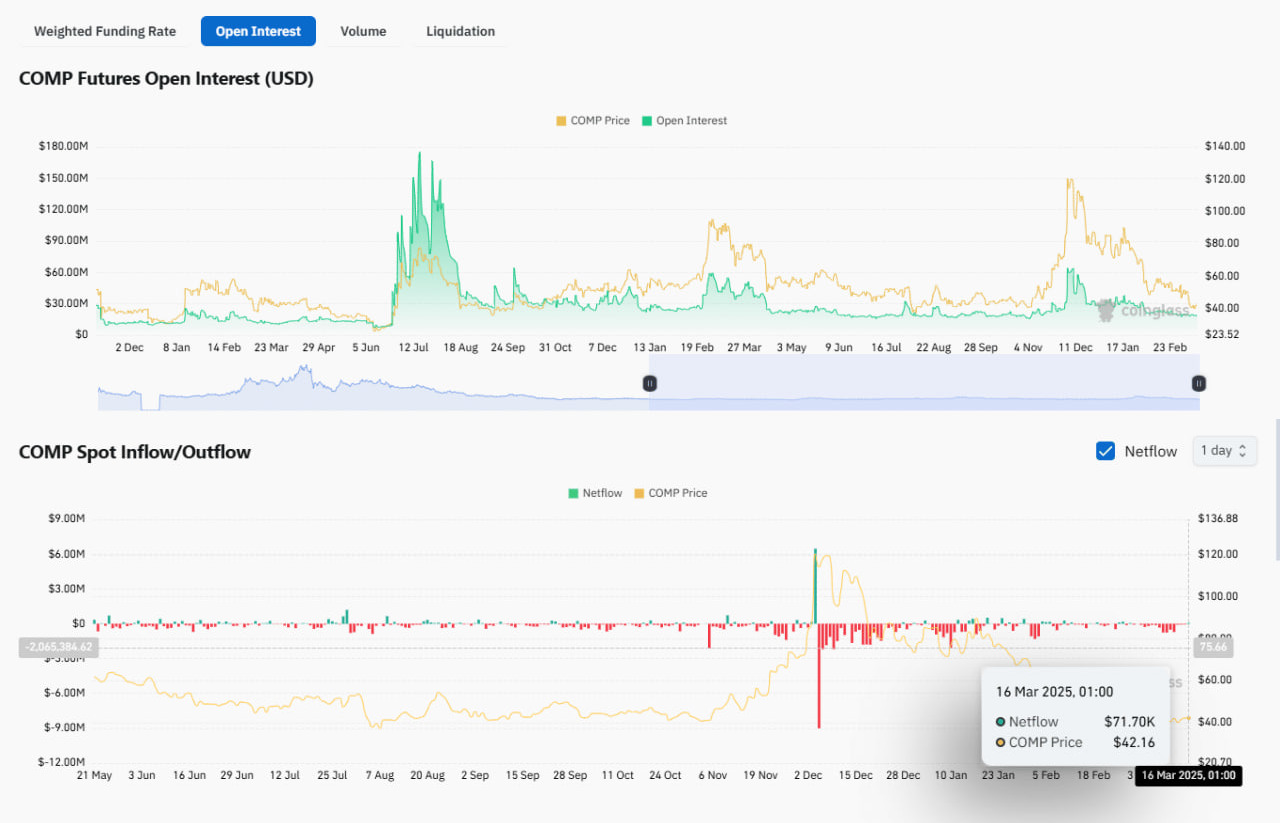Click the 16 Mar 2025, 01:00 axis marker
The height and width of the screenshot is (823, 1280).
pos(1189,775)
